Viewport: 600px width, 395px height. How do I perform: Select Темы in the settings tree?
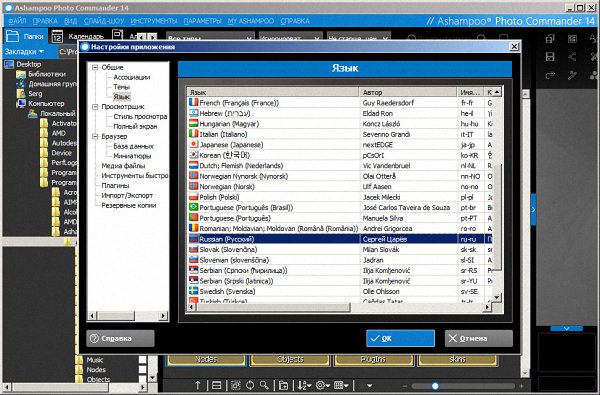point(121,87)
